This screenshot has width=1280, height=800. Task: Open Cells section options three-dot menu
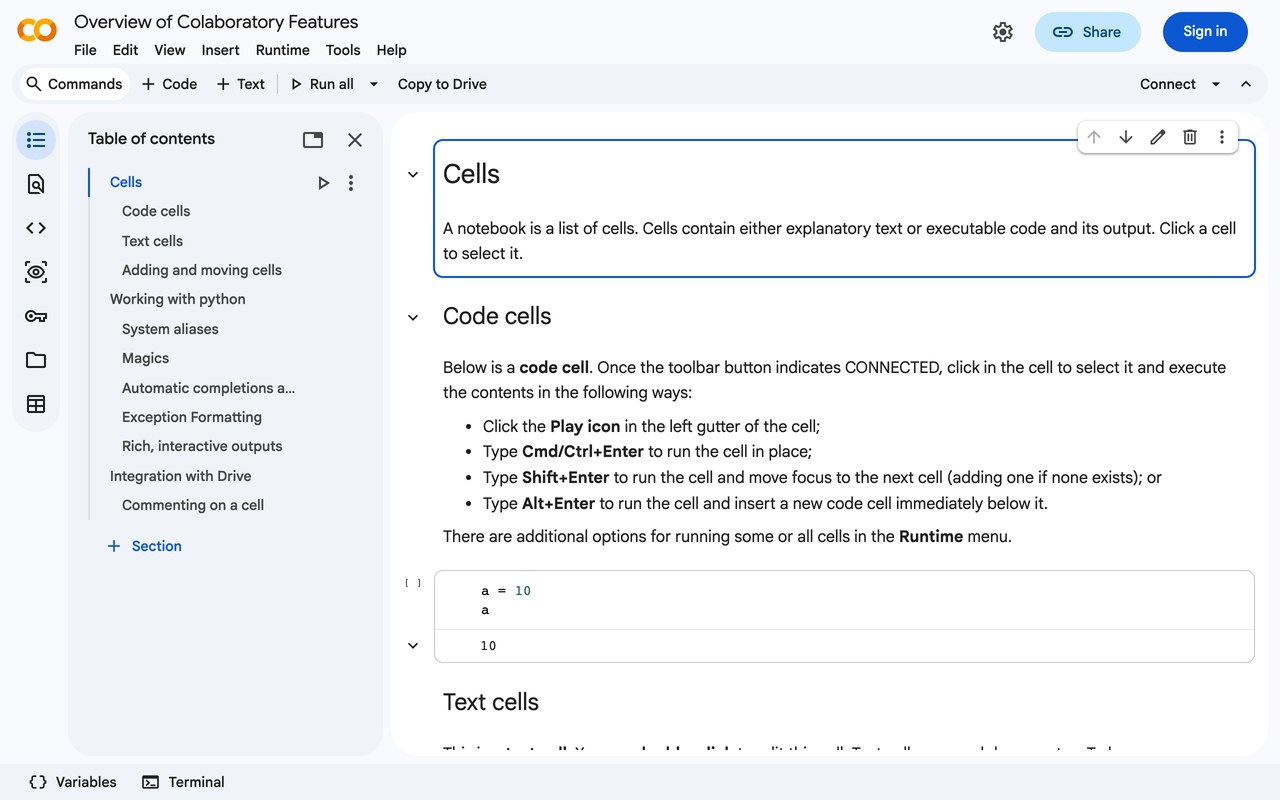[x=351, y=183]
